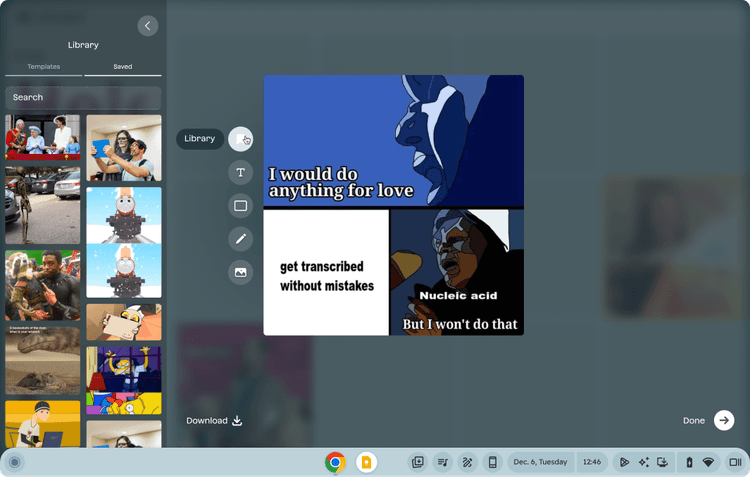
Task: Select the 'Nucleic acid' label
Action: pos(458,296)
